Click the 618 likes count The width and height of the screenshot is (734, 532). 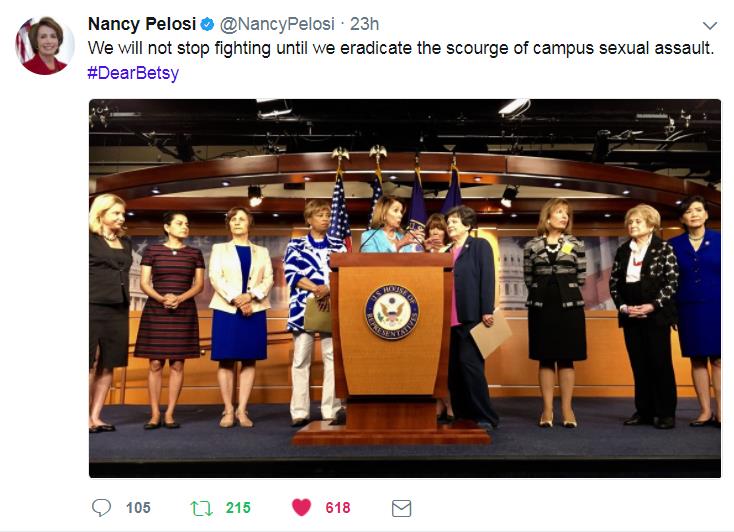click(x=338, y=508)
